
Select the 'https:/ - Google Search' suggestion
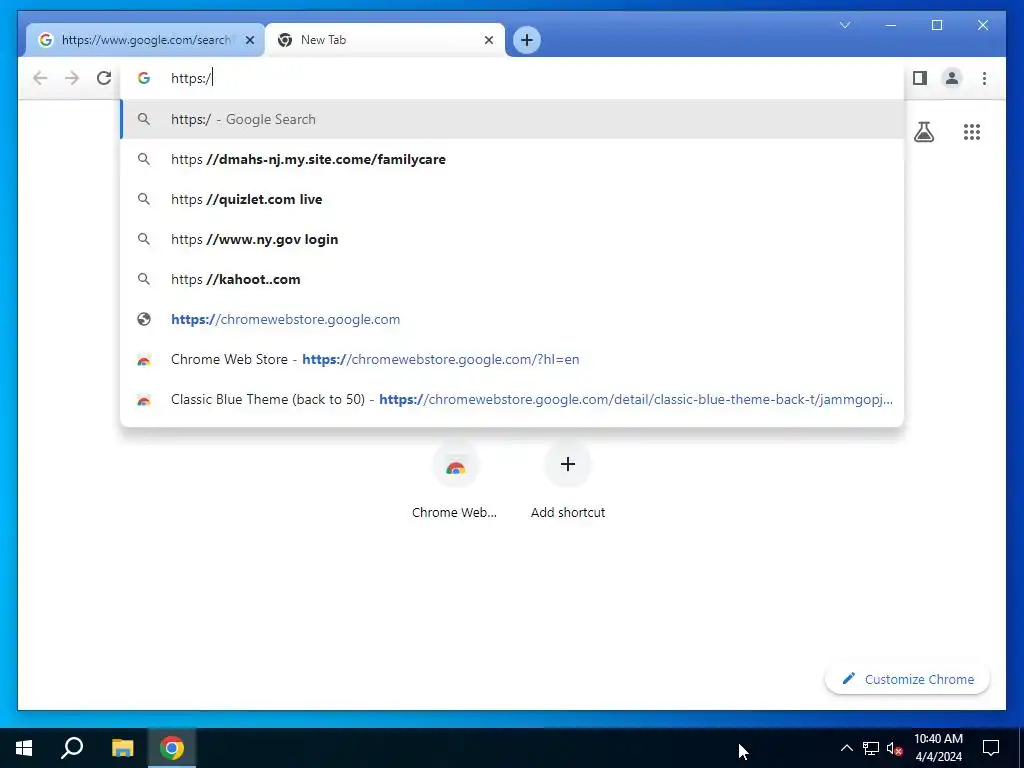(x=512, y=119)
